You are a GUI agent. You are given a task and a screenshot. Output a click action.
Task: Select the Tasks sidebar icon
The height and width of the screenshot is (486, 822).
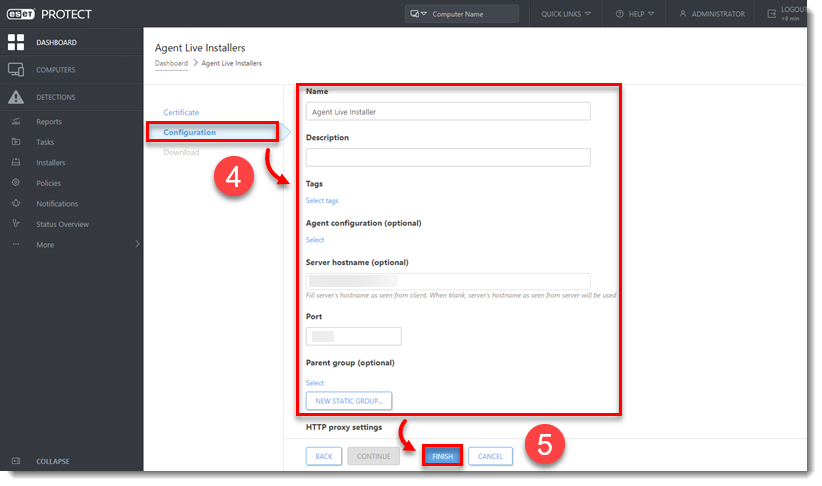click(15, 142)
